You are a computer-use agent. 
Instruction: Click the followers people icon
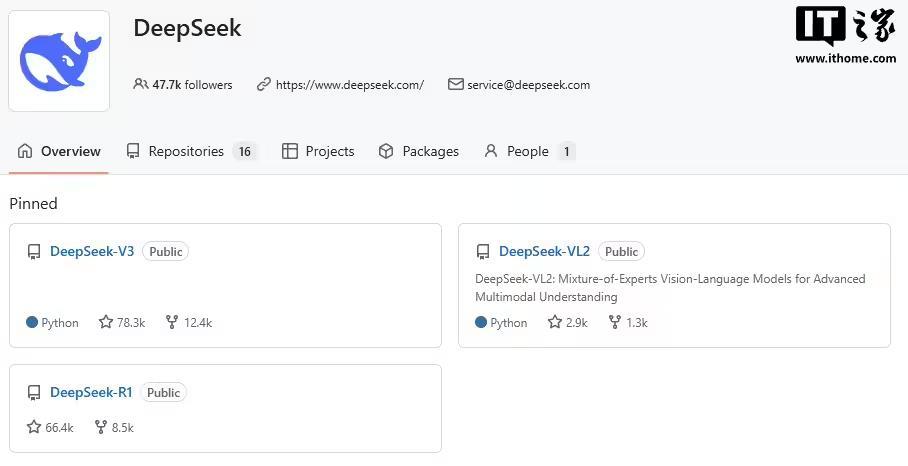pyautogui.click(x=141, y=85)
